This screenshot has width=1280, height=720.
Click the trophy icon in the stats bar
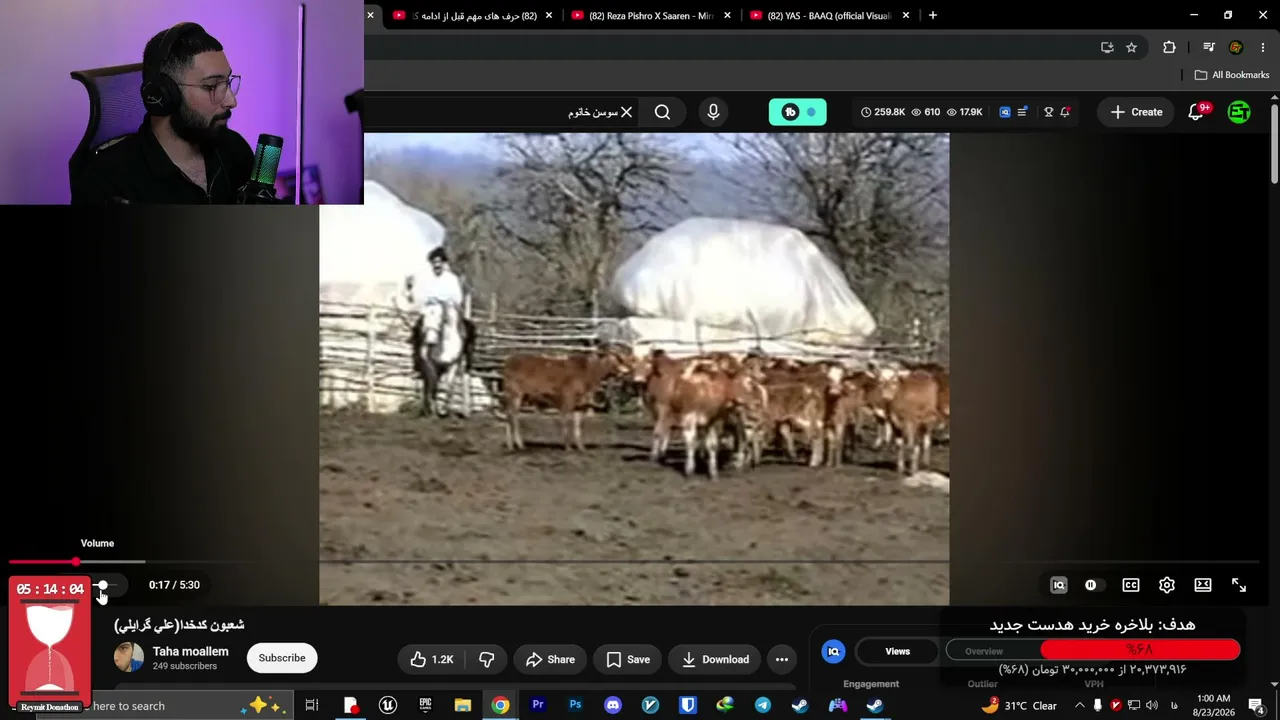click(1048, 112)
